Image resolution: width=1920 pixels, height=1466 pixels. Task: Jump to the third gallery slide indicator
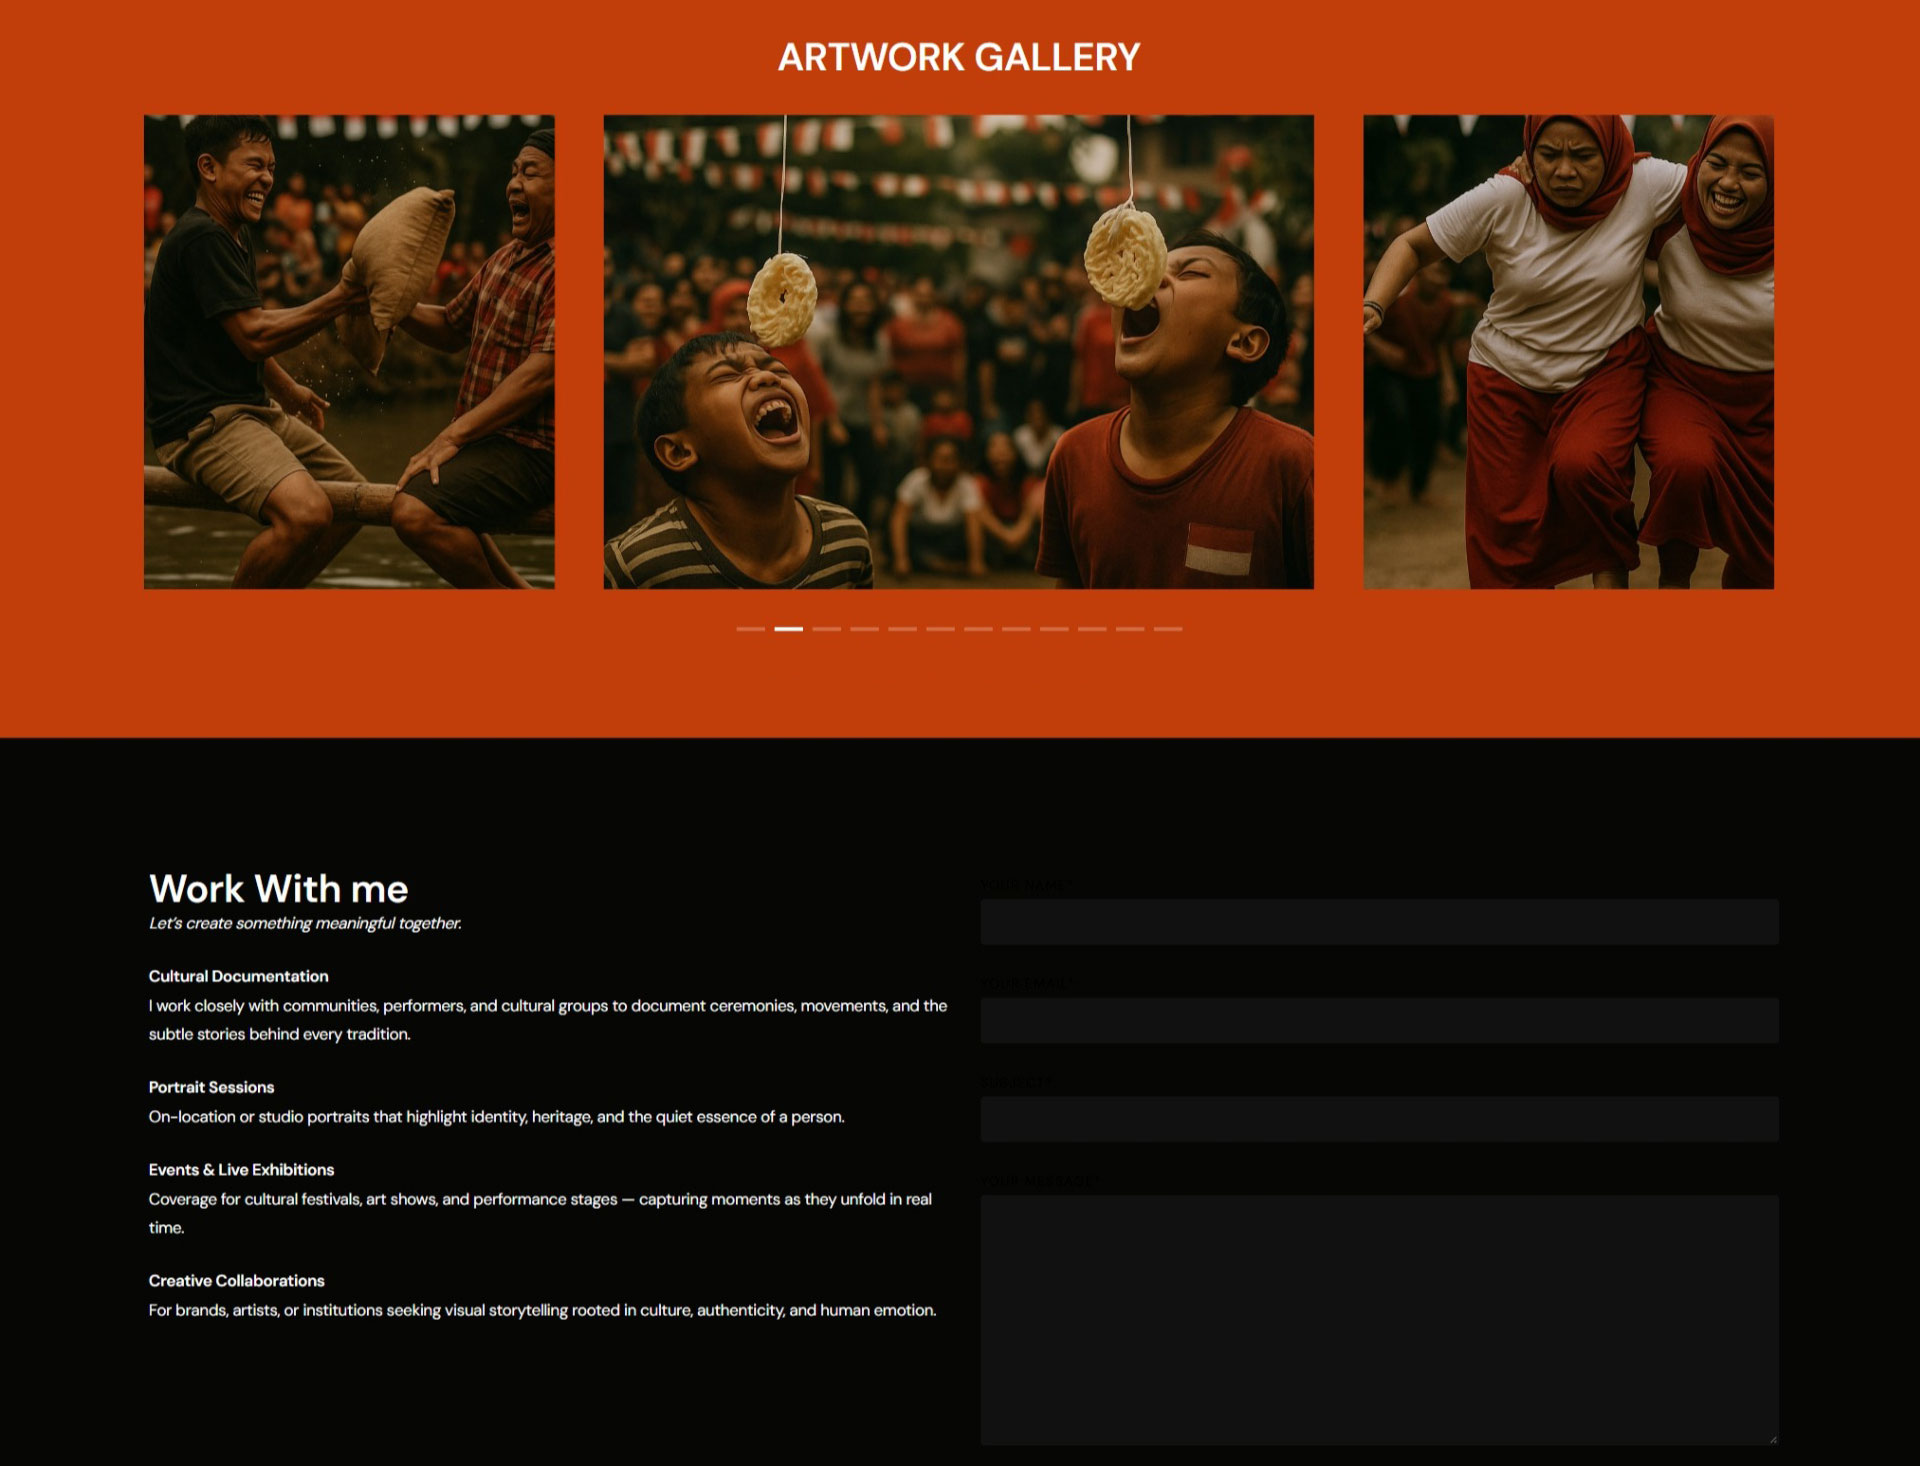826,629
